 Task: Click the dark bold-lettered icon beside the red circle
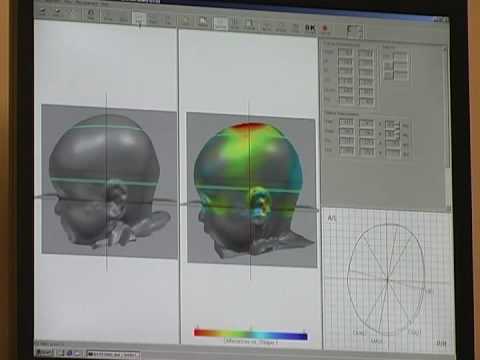(310, 28)
